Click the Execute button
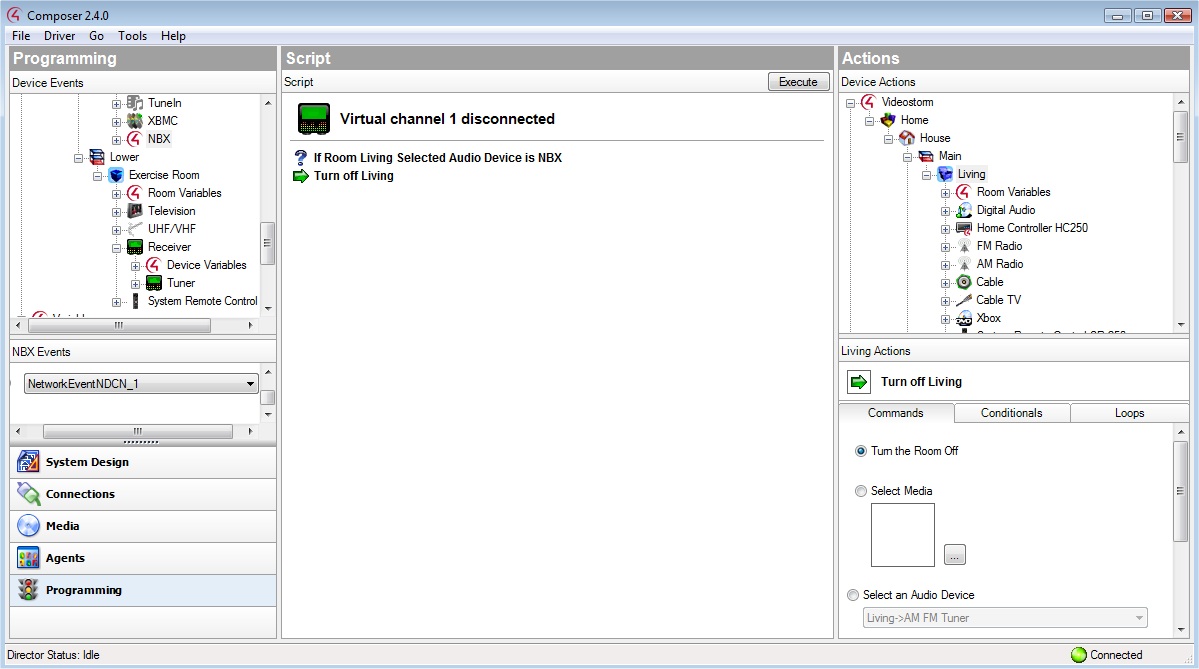The height and width of the screenshot is (669, 1199). point(798,82)
